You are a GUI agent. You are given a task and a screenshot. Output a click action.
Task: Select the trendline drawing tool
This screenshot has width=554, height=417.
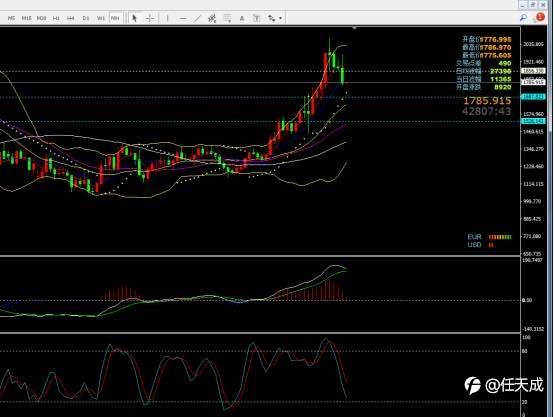coord(198,18)
